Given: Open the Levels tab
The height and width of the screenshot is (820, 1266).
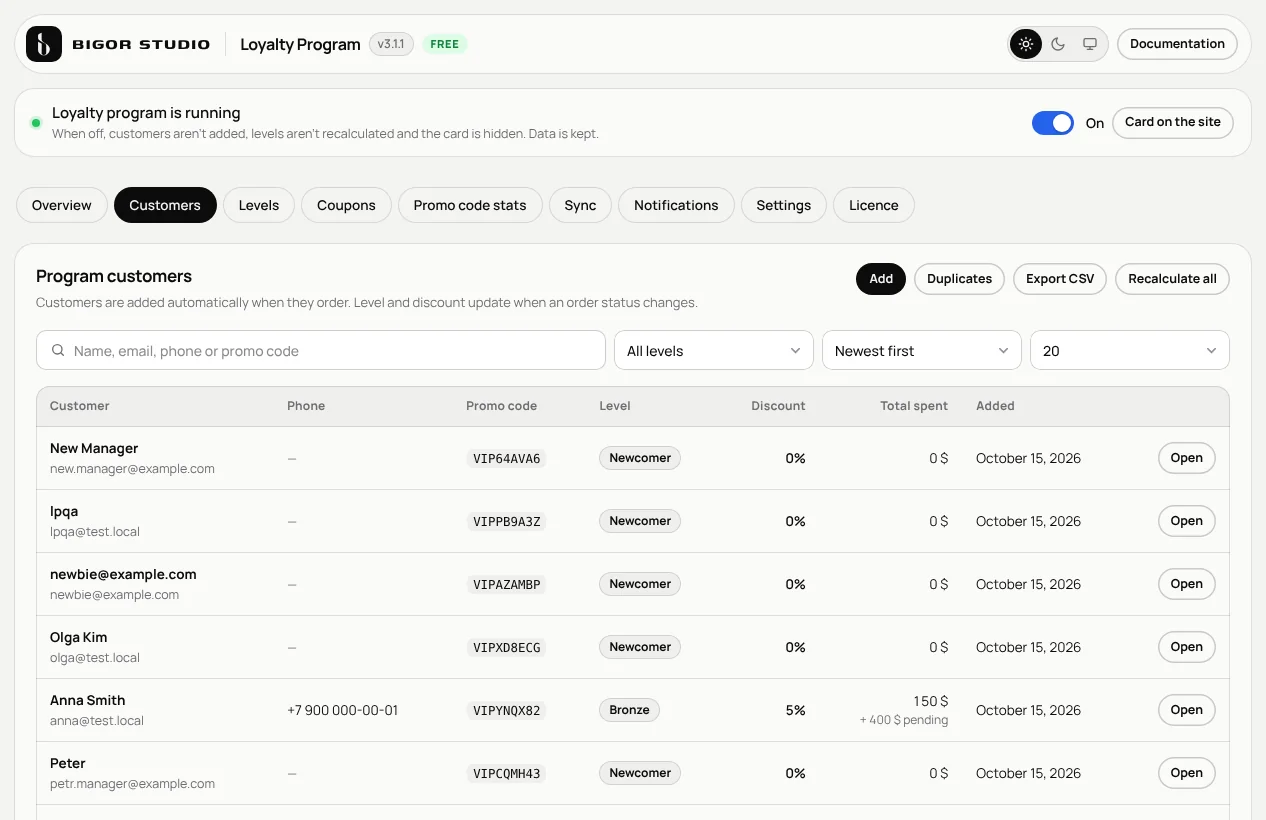Looking at the screenshot, I should [x=259, y=205].
